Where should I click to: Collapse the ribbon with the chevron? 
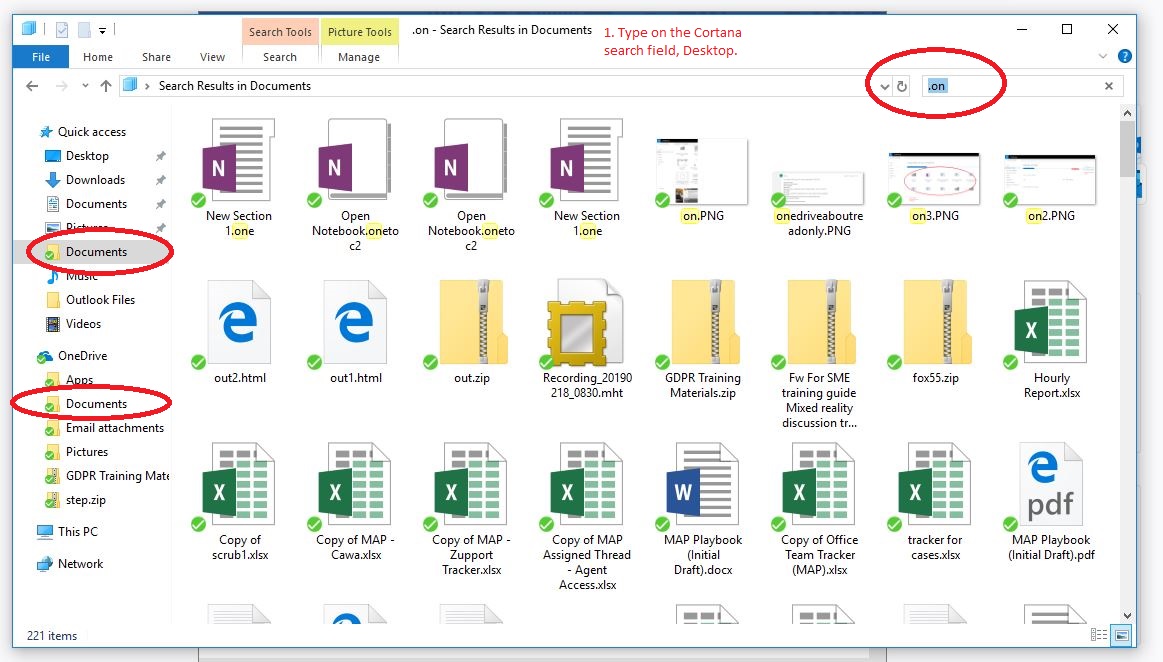click(x=1103, y=56)
